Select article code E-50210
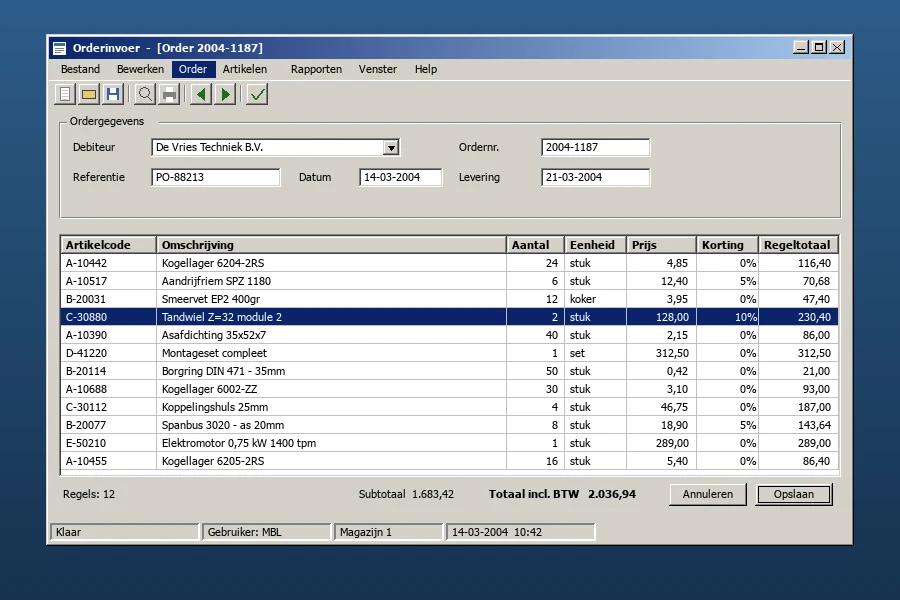The height and width of the screenshot is (600, 900). click(x=108, y=443)
